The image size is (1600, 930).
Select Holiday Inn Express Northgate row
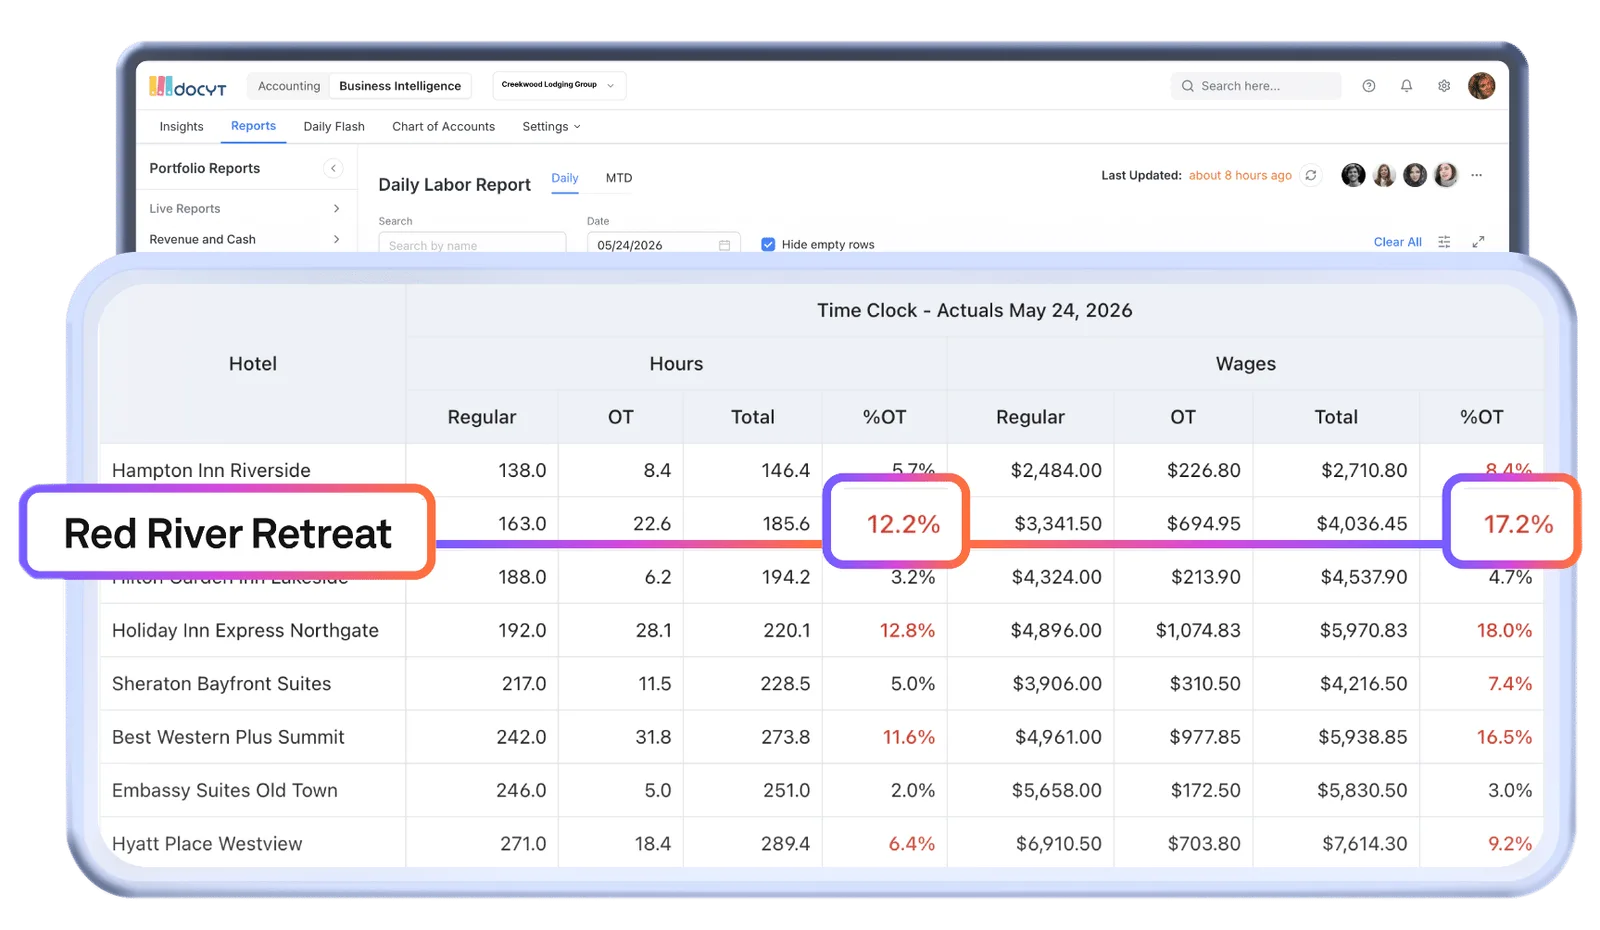(245, 630)
